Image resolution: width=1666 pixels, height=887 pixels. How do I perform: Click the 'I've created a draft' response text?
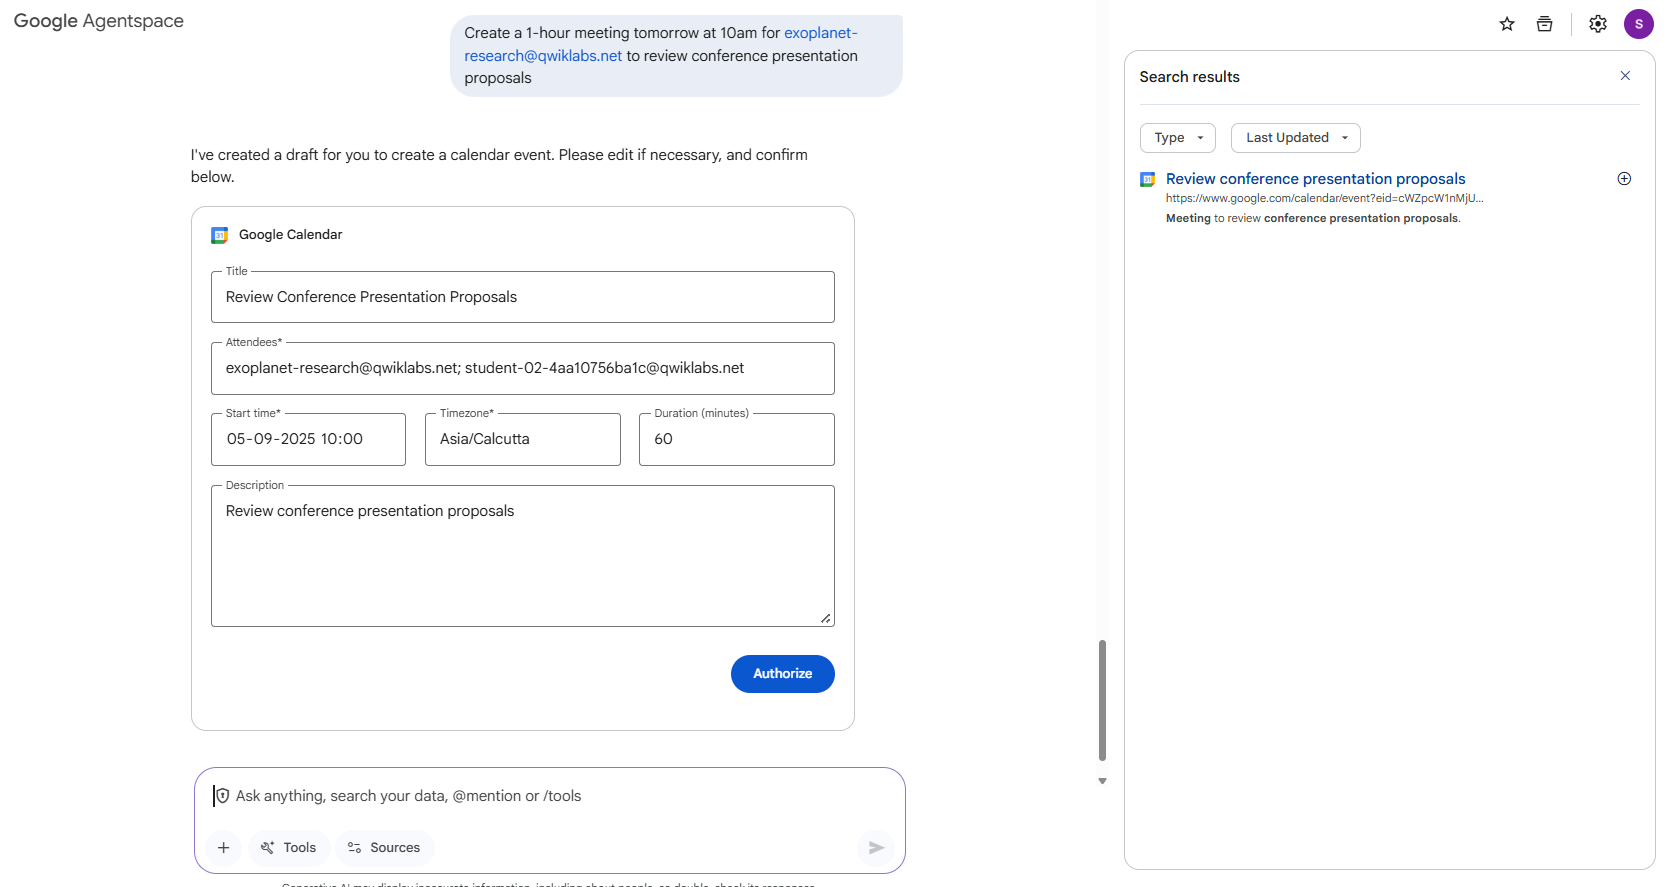(499, 166)
